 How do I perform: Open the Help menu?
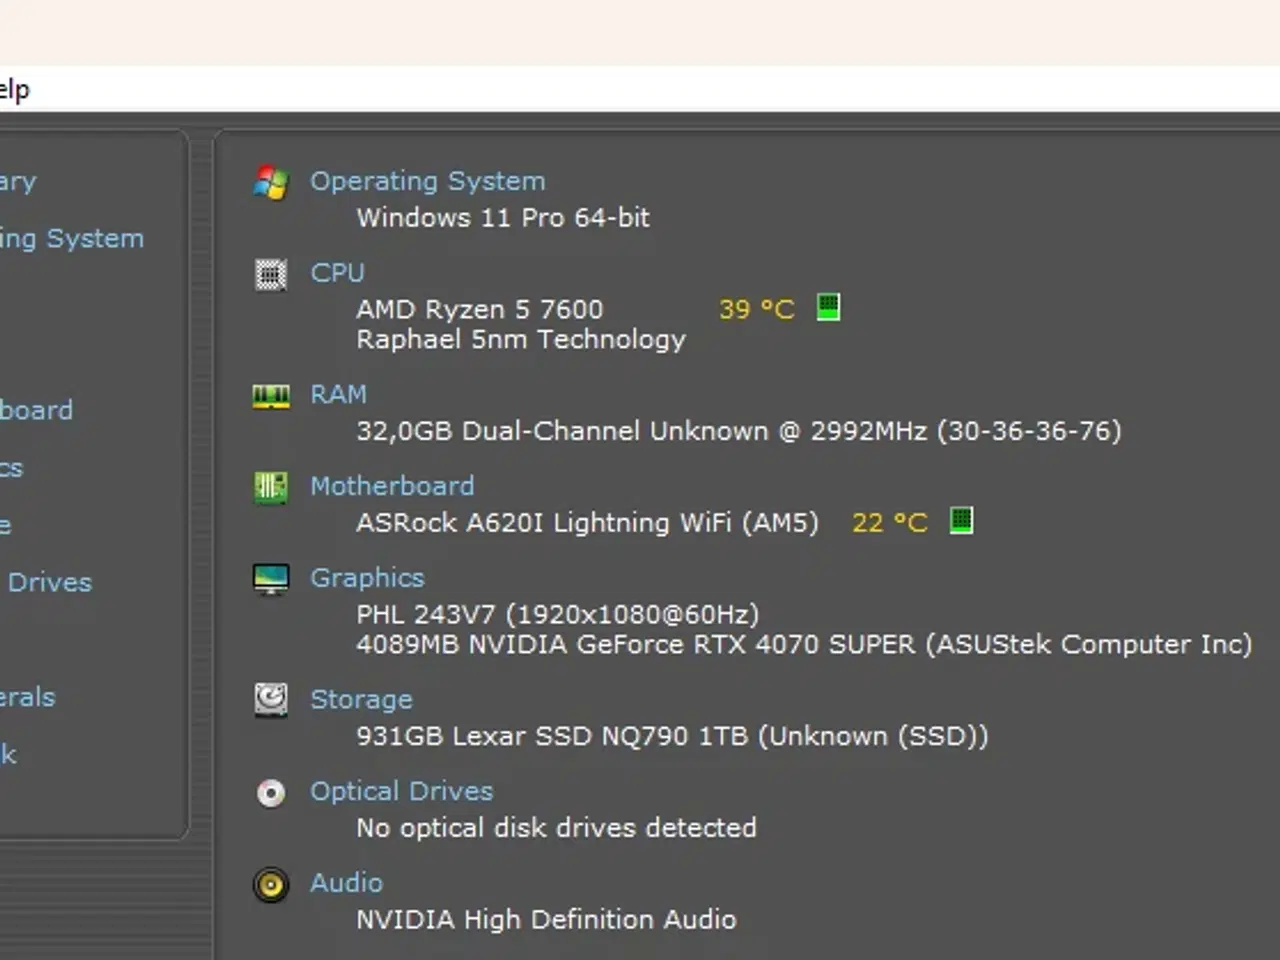(x=14, y=90)
